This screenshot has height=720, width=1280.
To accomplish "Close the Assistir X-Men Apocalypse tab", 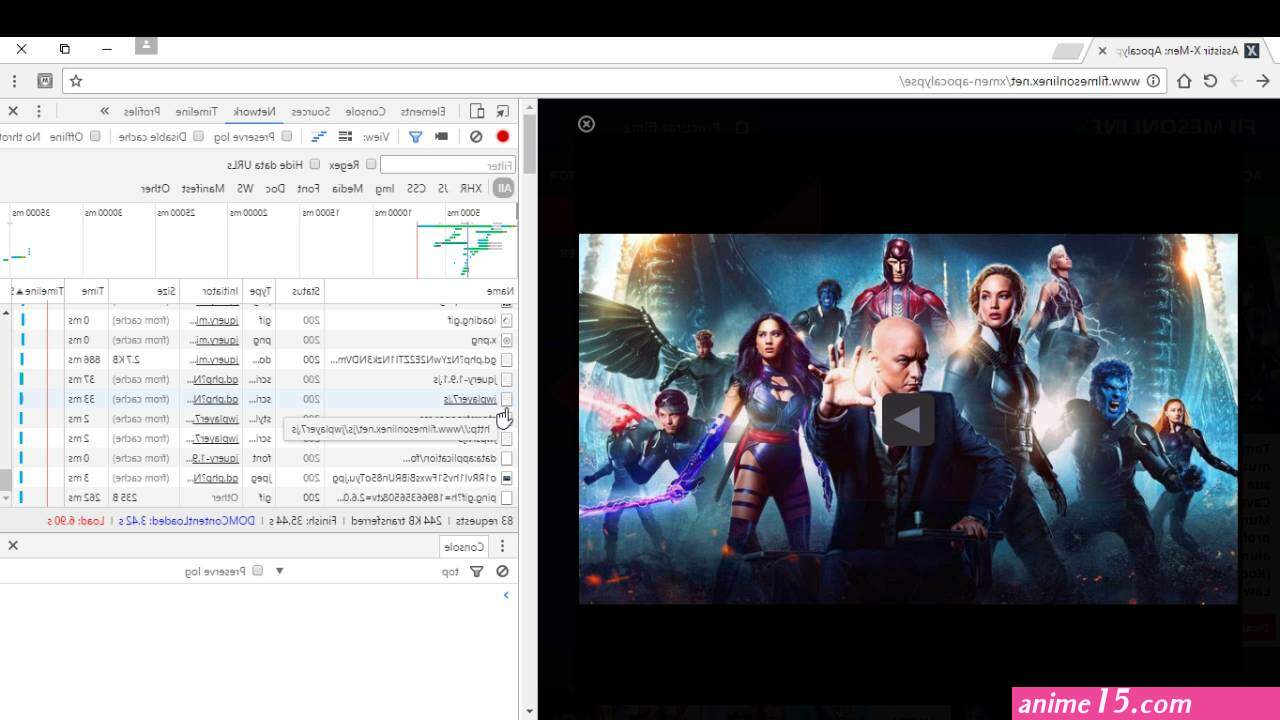I will tap(1102, 50).
